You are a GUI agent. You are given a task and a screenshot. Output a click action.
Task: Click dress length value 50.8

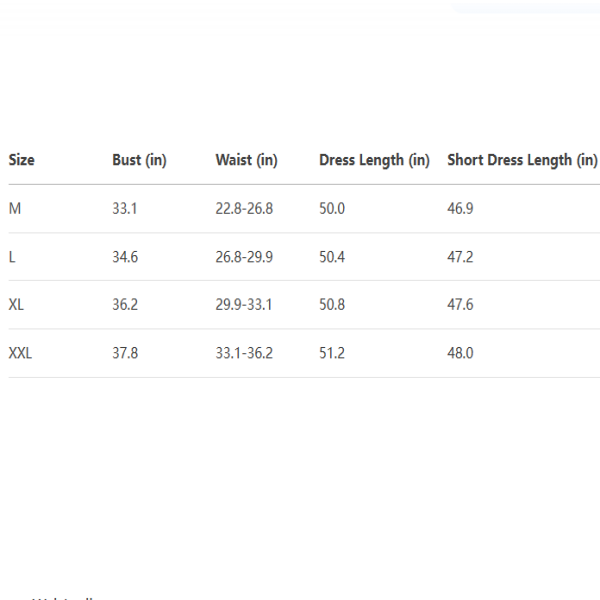pos(332,305)
